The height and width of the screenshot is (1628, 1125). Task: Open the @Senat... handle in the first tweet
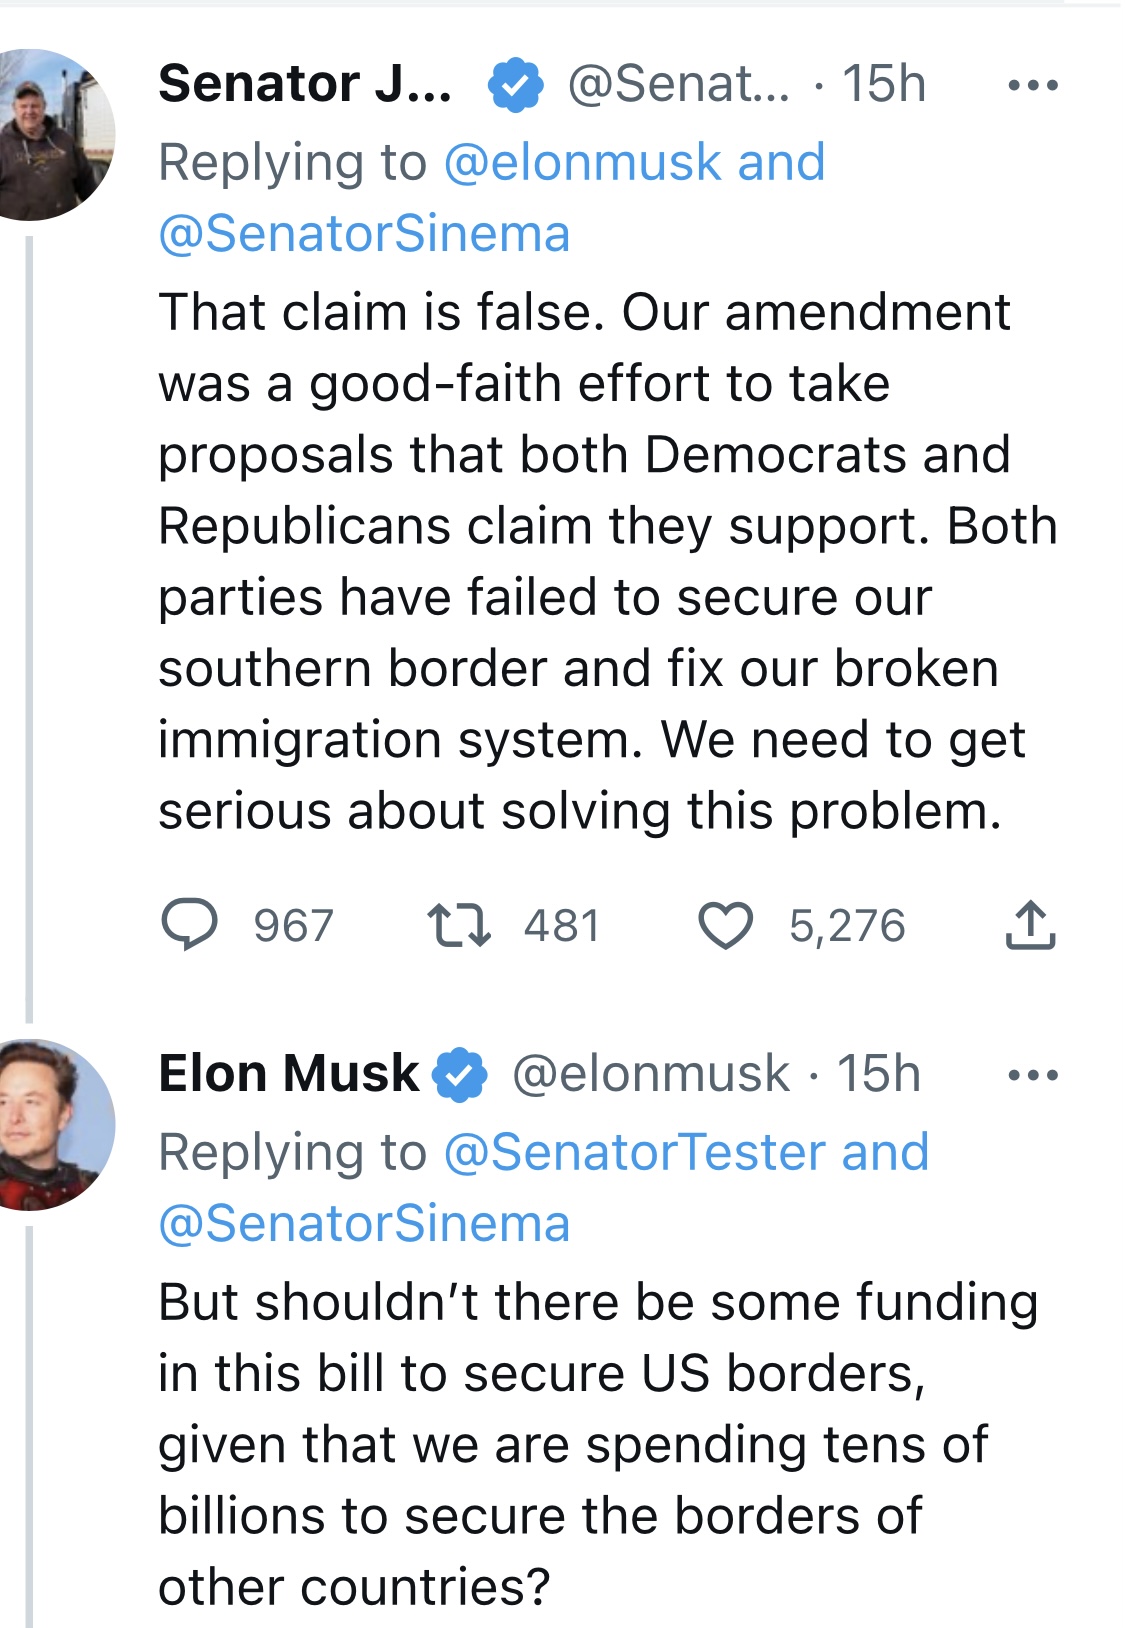tap(678, 85)
